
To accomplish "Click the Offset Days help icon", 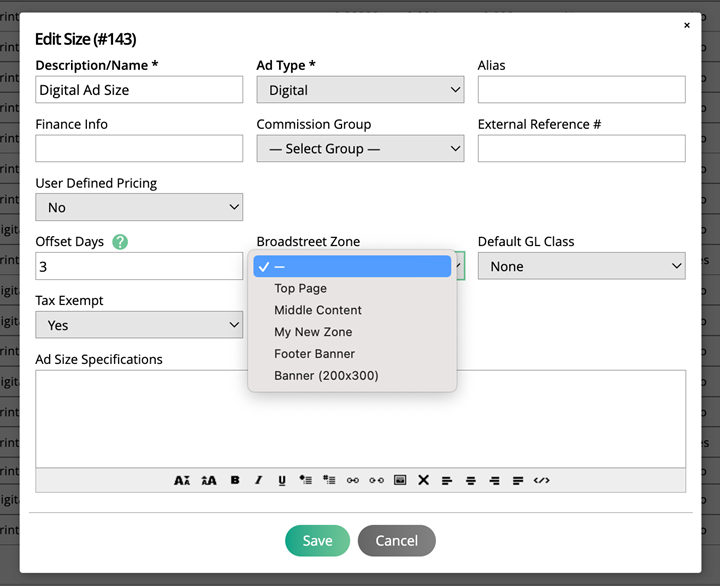I will click(120, 242).
